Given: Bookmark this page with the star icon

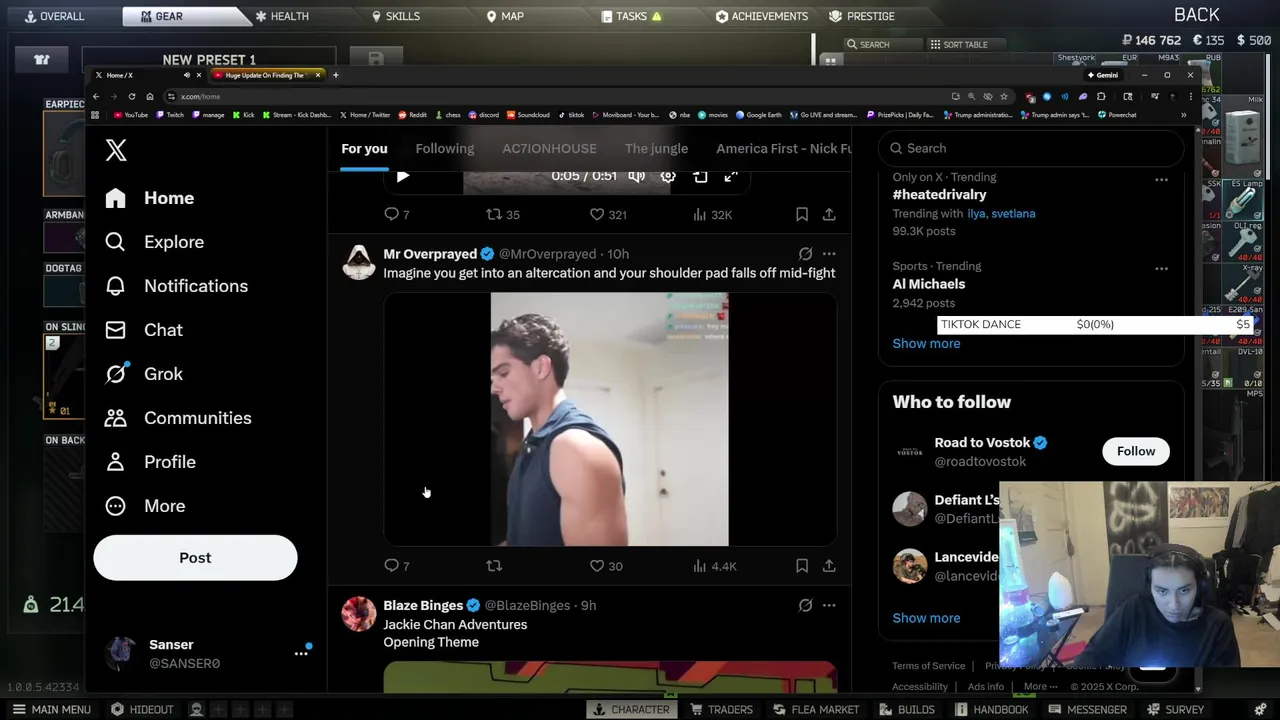Looking at the screenshot, I should 1003,96.
